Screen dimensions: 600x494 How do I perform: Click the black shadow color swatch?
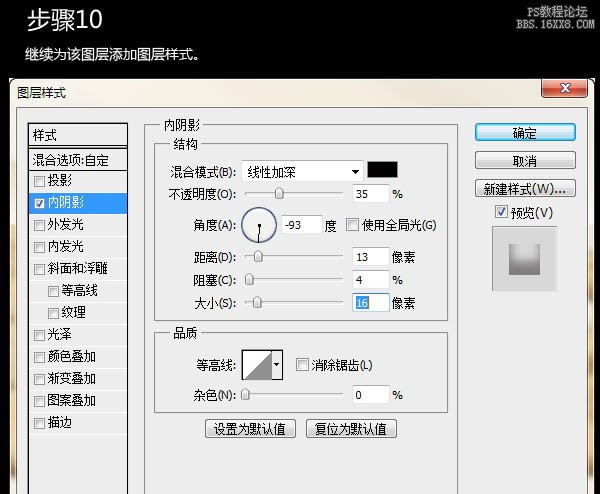[382, 170]
